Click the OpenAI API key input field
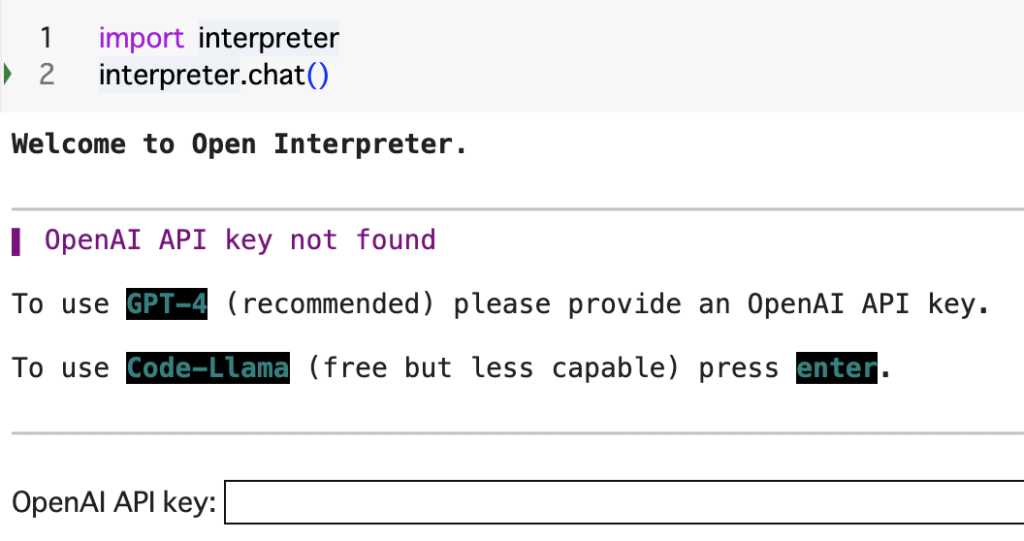The height and width of the screenshot is (541, 1024). point(624,502)
